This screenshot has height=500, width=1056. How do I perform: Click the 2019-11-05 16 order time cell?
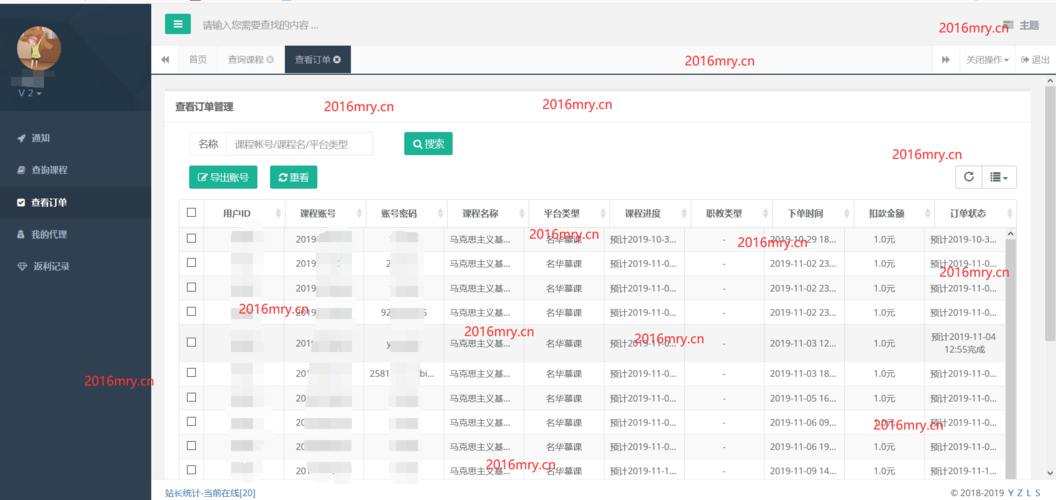(x=803, y=398)
